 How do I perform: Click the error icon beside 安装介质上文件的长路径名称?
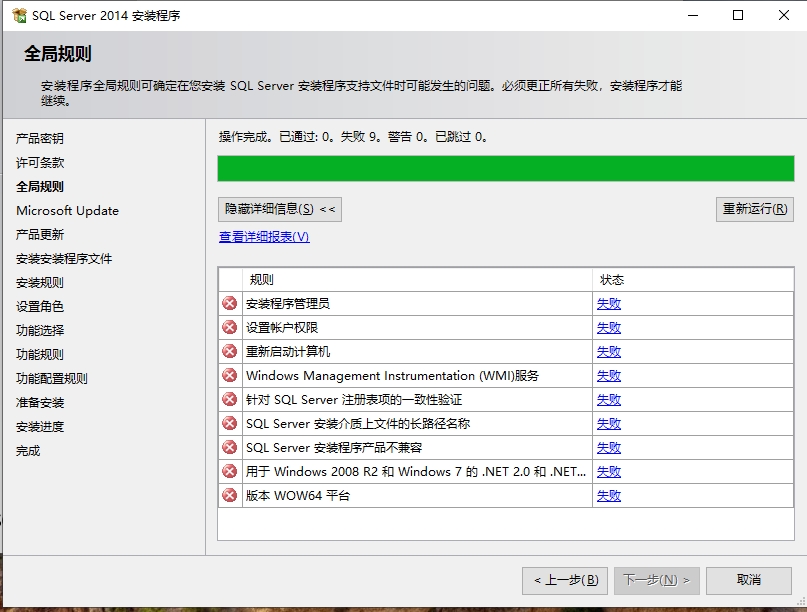(x=230, y=423)
